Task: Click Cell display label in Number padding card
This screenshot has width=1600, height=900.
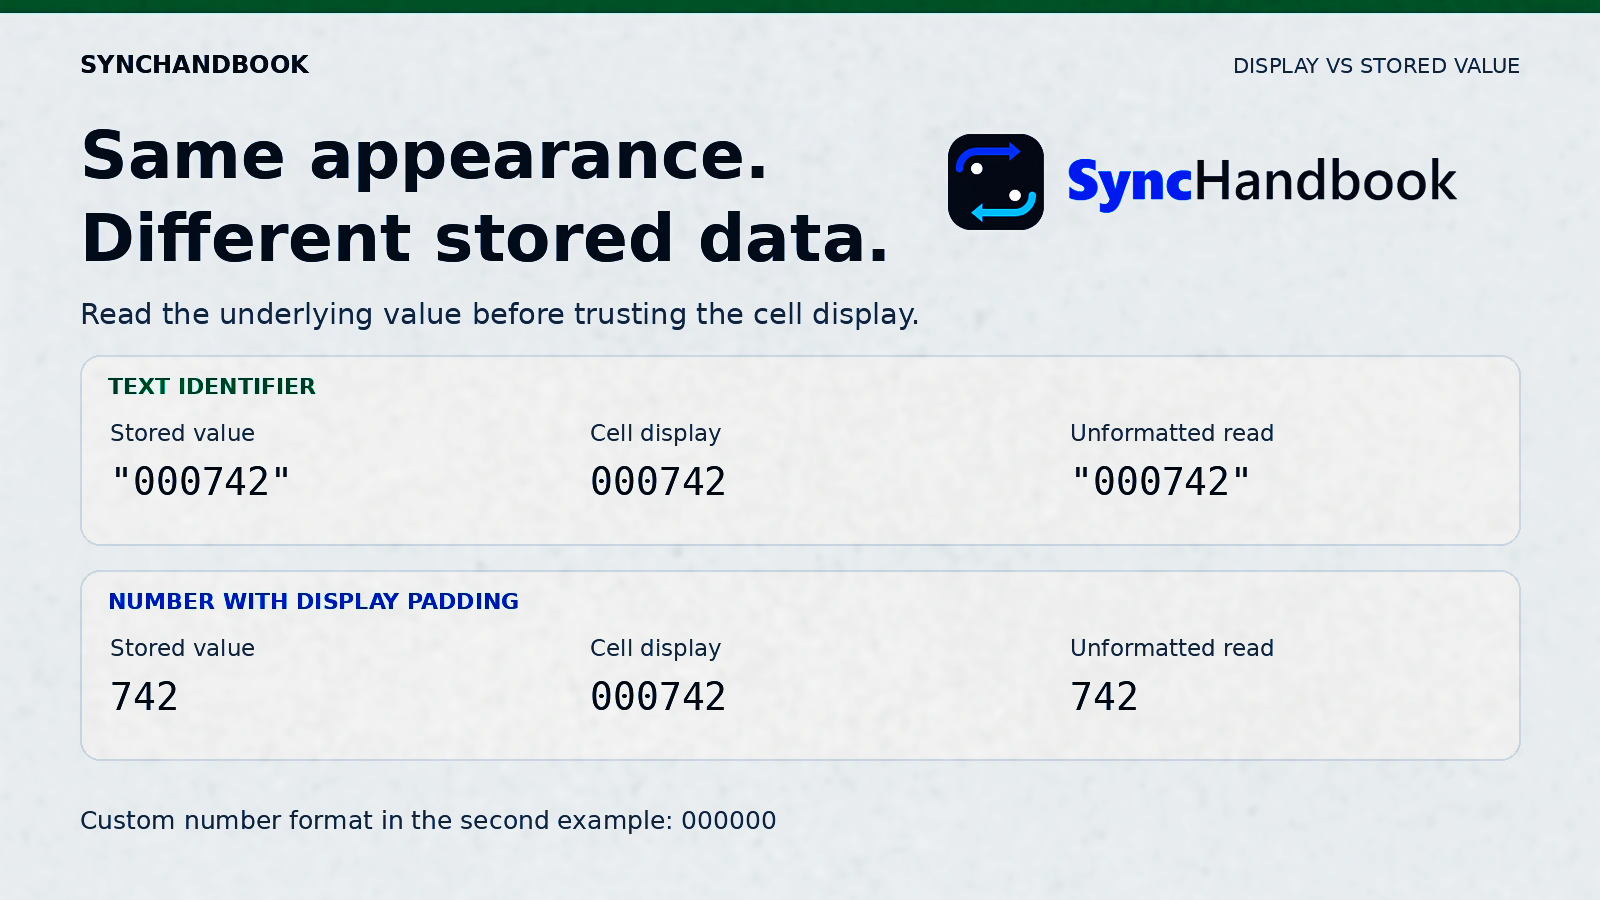Action: (x=655, y=648)
